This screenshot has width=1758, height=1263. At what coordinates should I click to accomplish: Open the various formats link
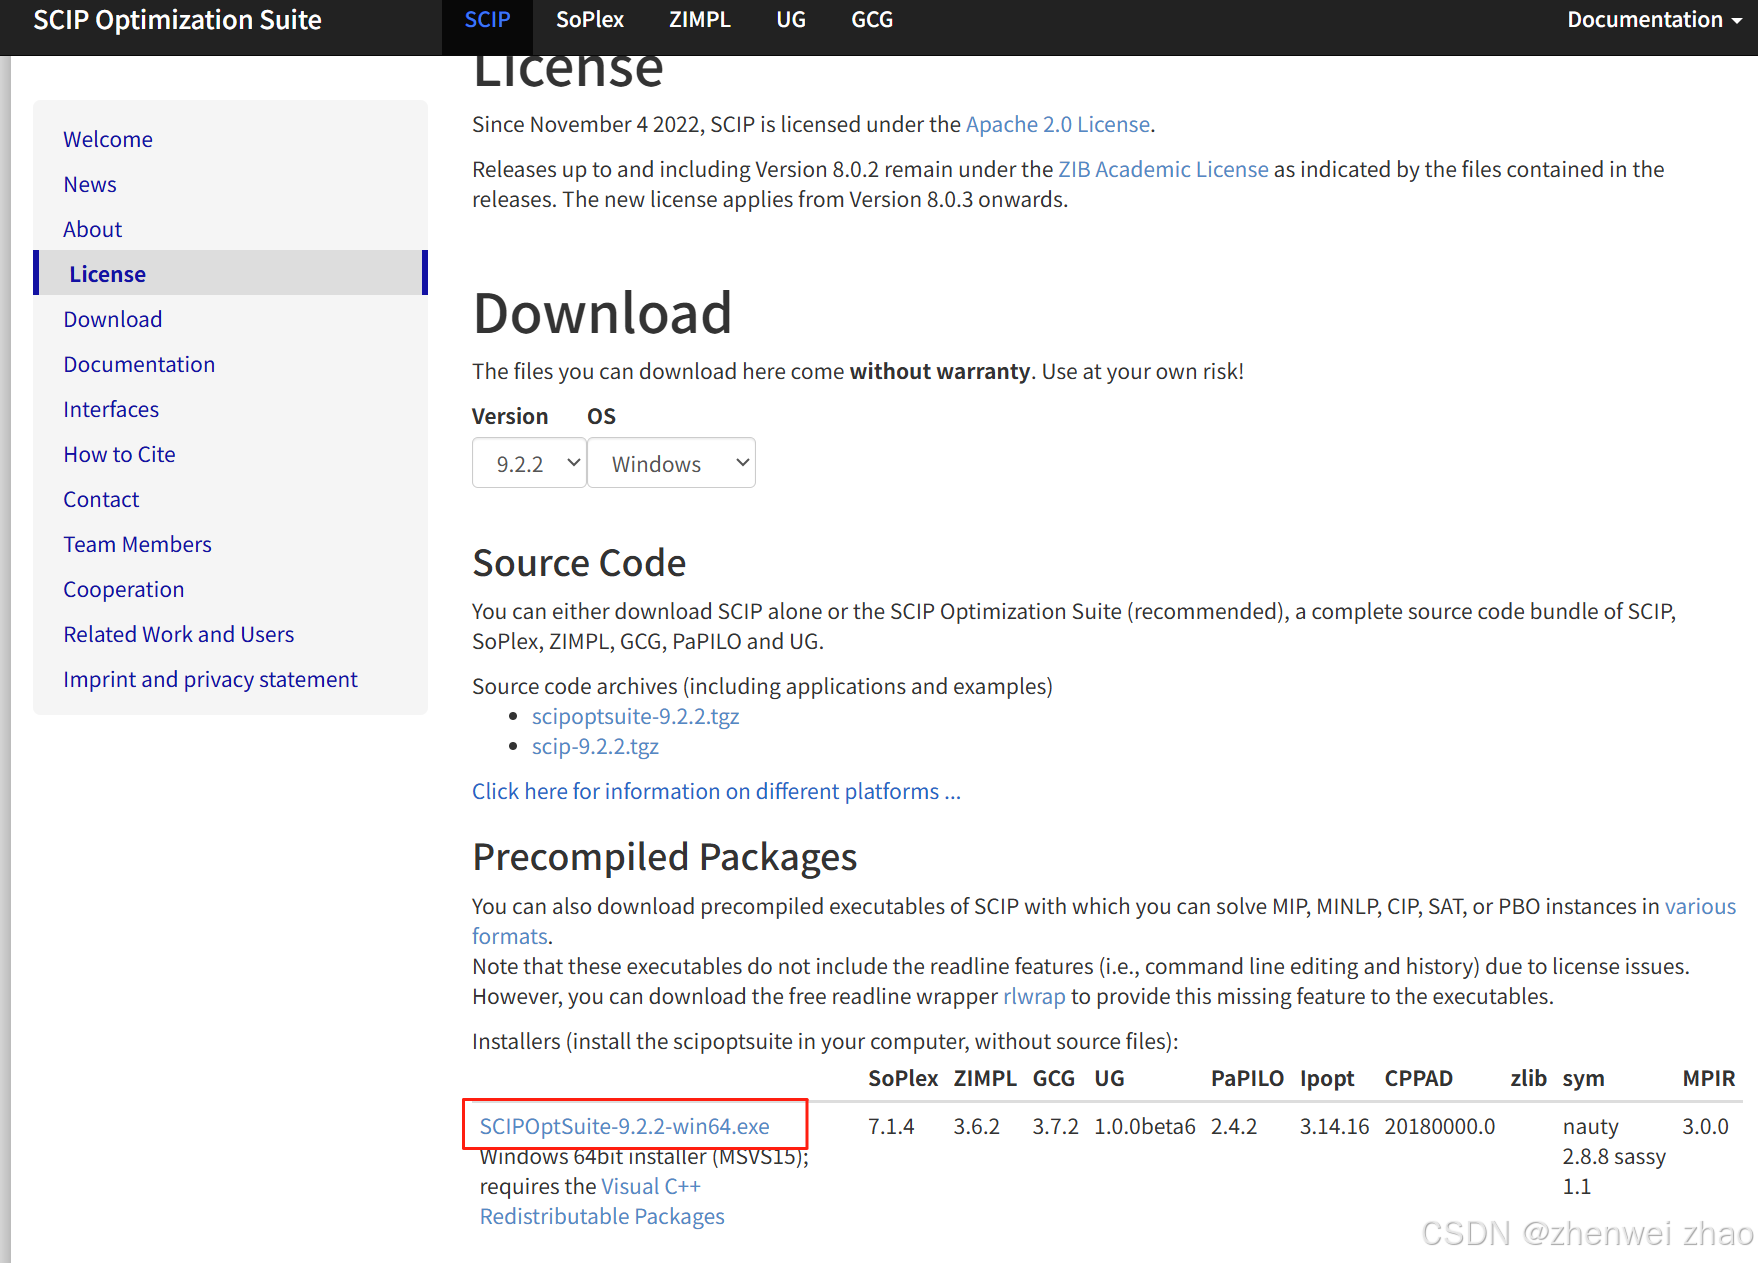[1700, 906]
